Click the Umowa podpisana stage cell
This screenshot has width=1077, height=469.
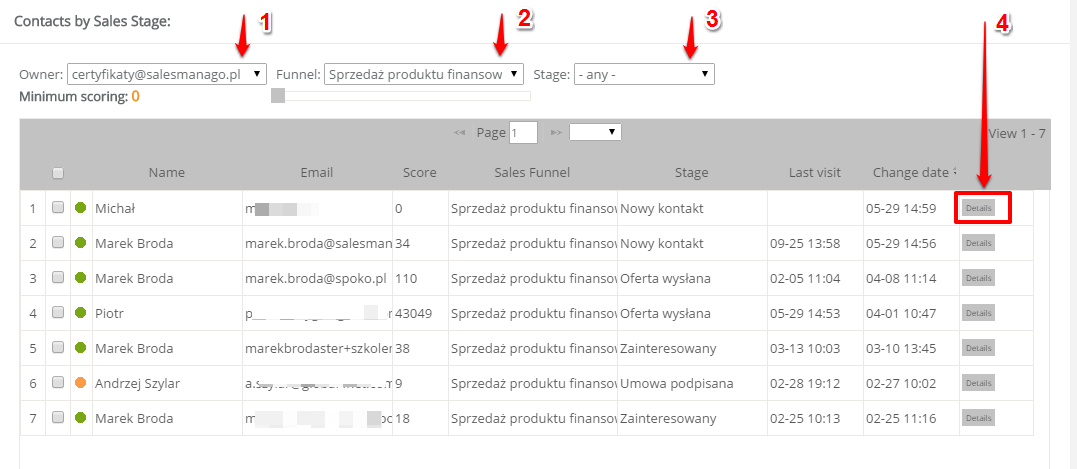pos(677,384)
